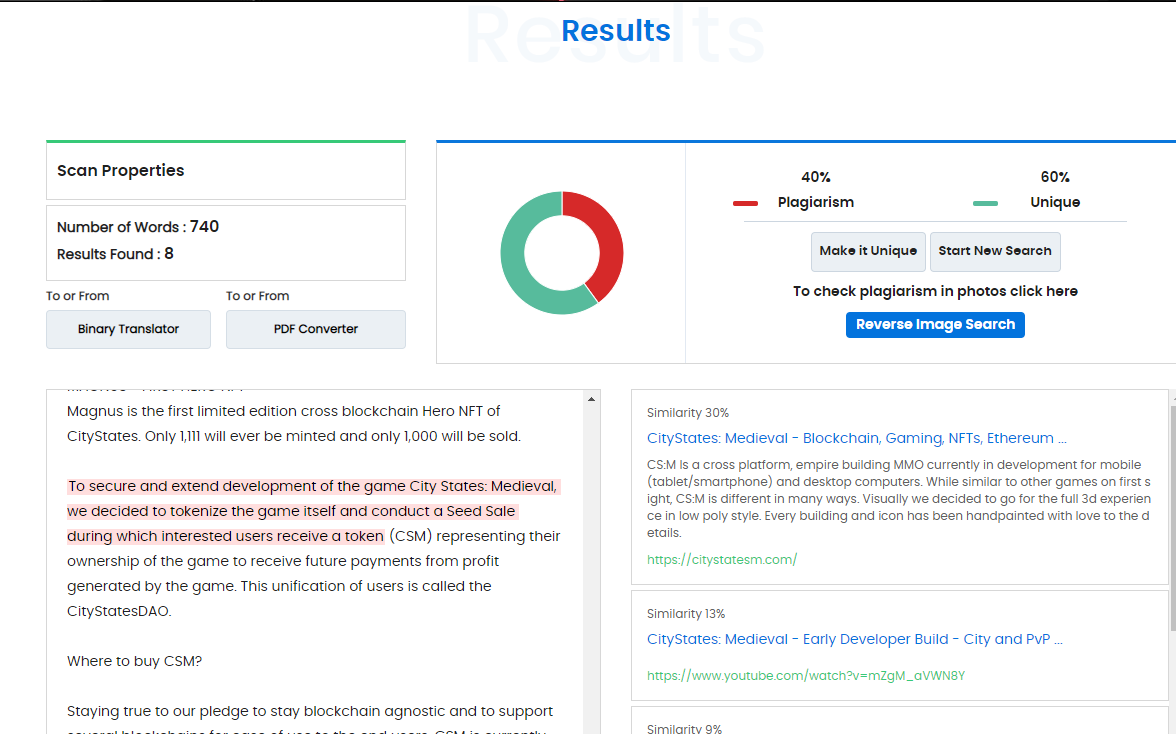This screenshot has width=1176, height=734.
Task: Open the CityStates: Medieval Blockchain Gaming result link
Action: pyautogui.click(x=856, y=439)
